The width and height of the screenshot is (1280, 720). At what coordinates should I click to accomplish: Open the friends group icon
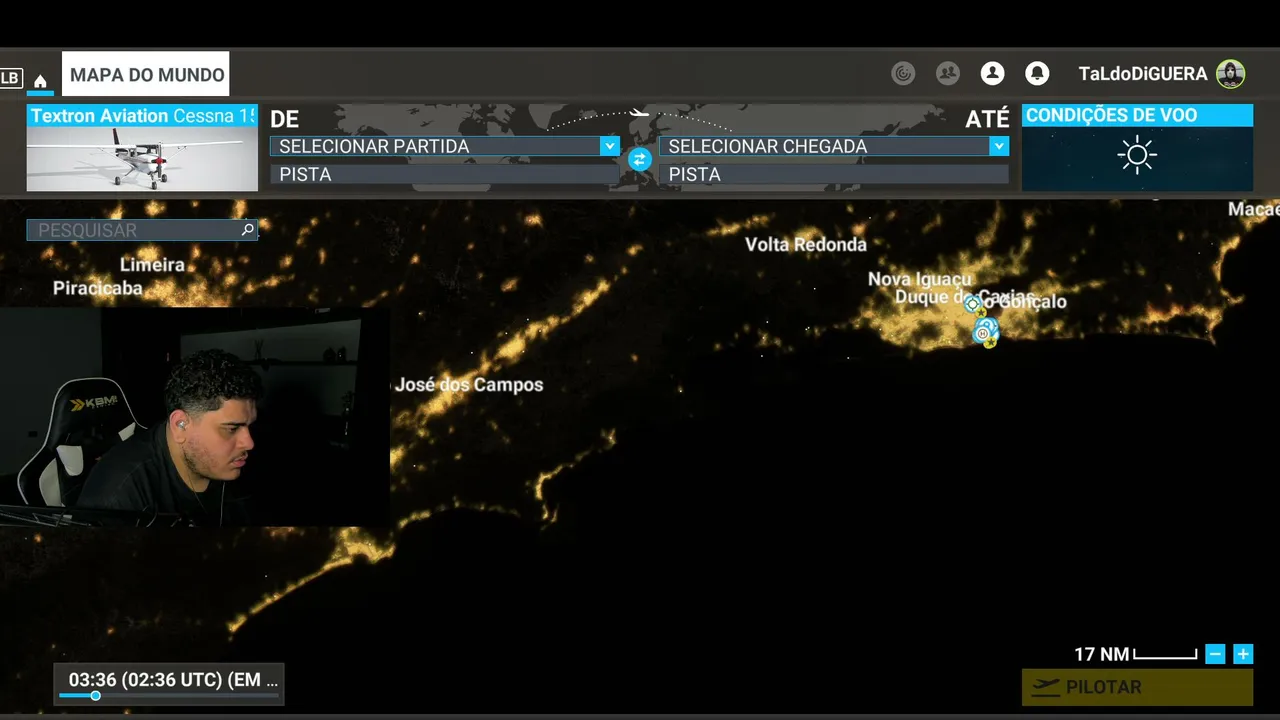coord(947,73)
